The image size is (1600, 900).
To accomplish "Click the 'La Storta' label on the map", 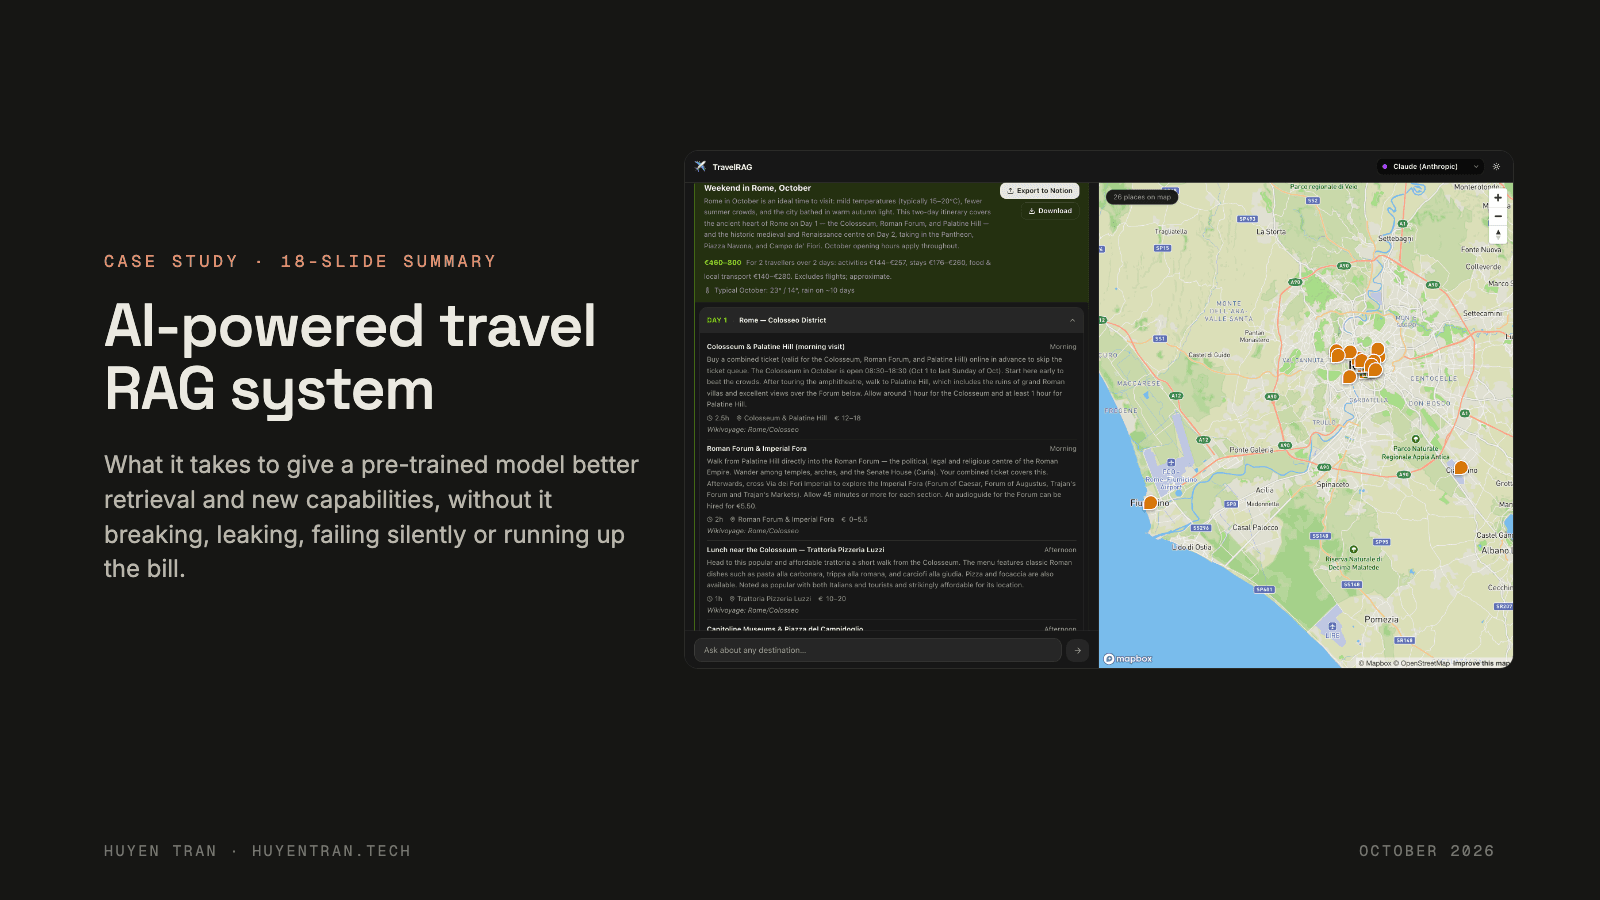I will click(x=1271, y=232).
